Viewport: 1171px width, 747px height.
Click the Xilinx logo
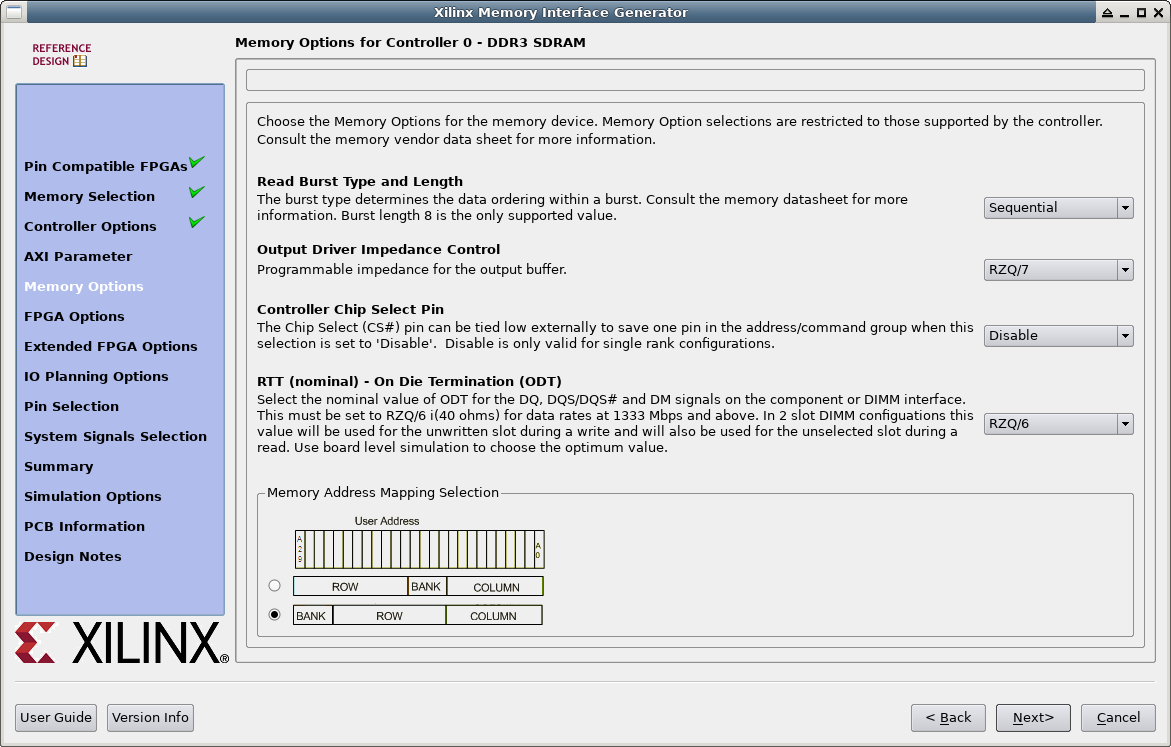[x=121, y=643]
